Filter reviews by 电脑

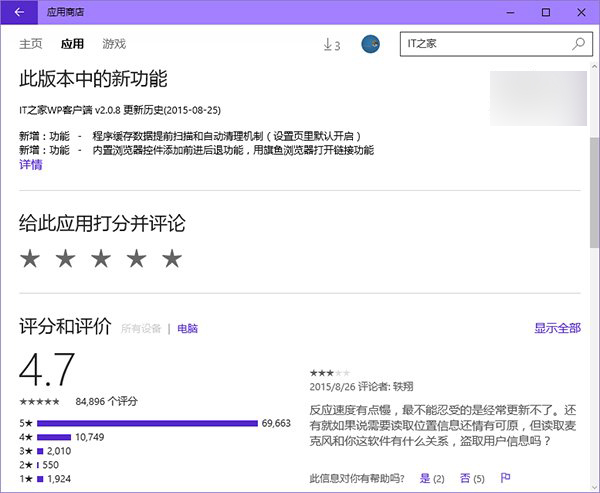(188, 328)
